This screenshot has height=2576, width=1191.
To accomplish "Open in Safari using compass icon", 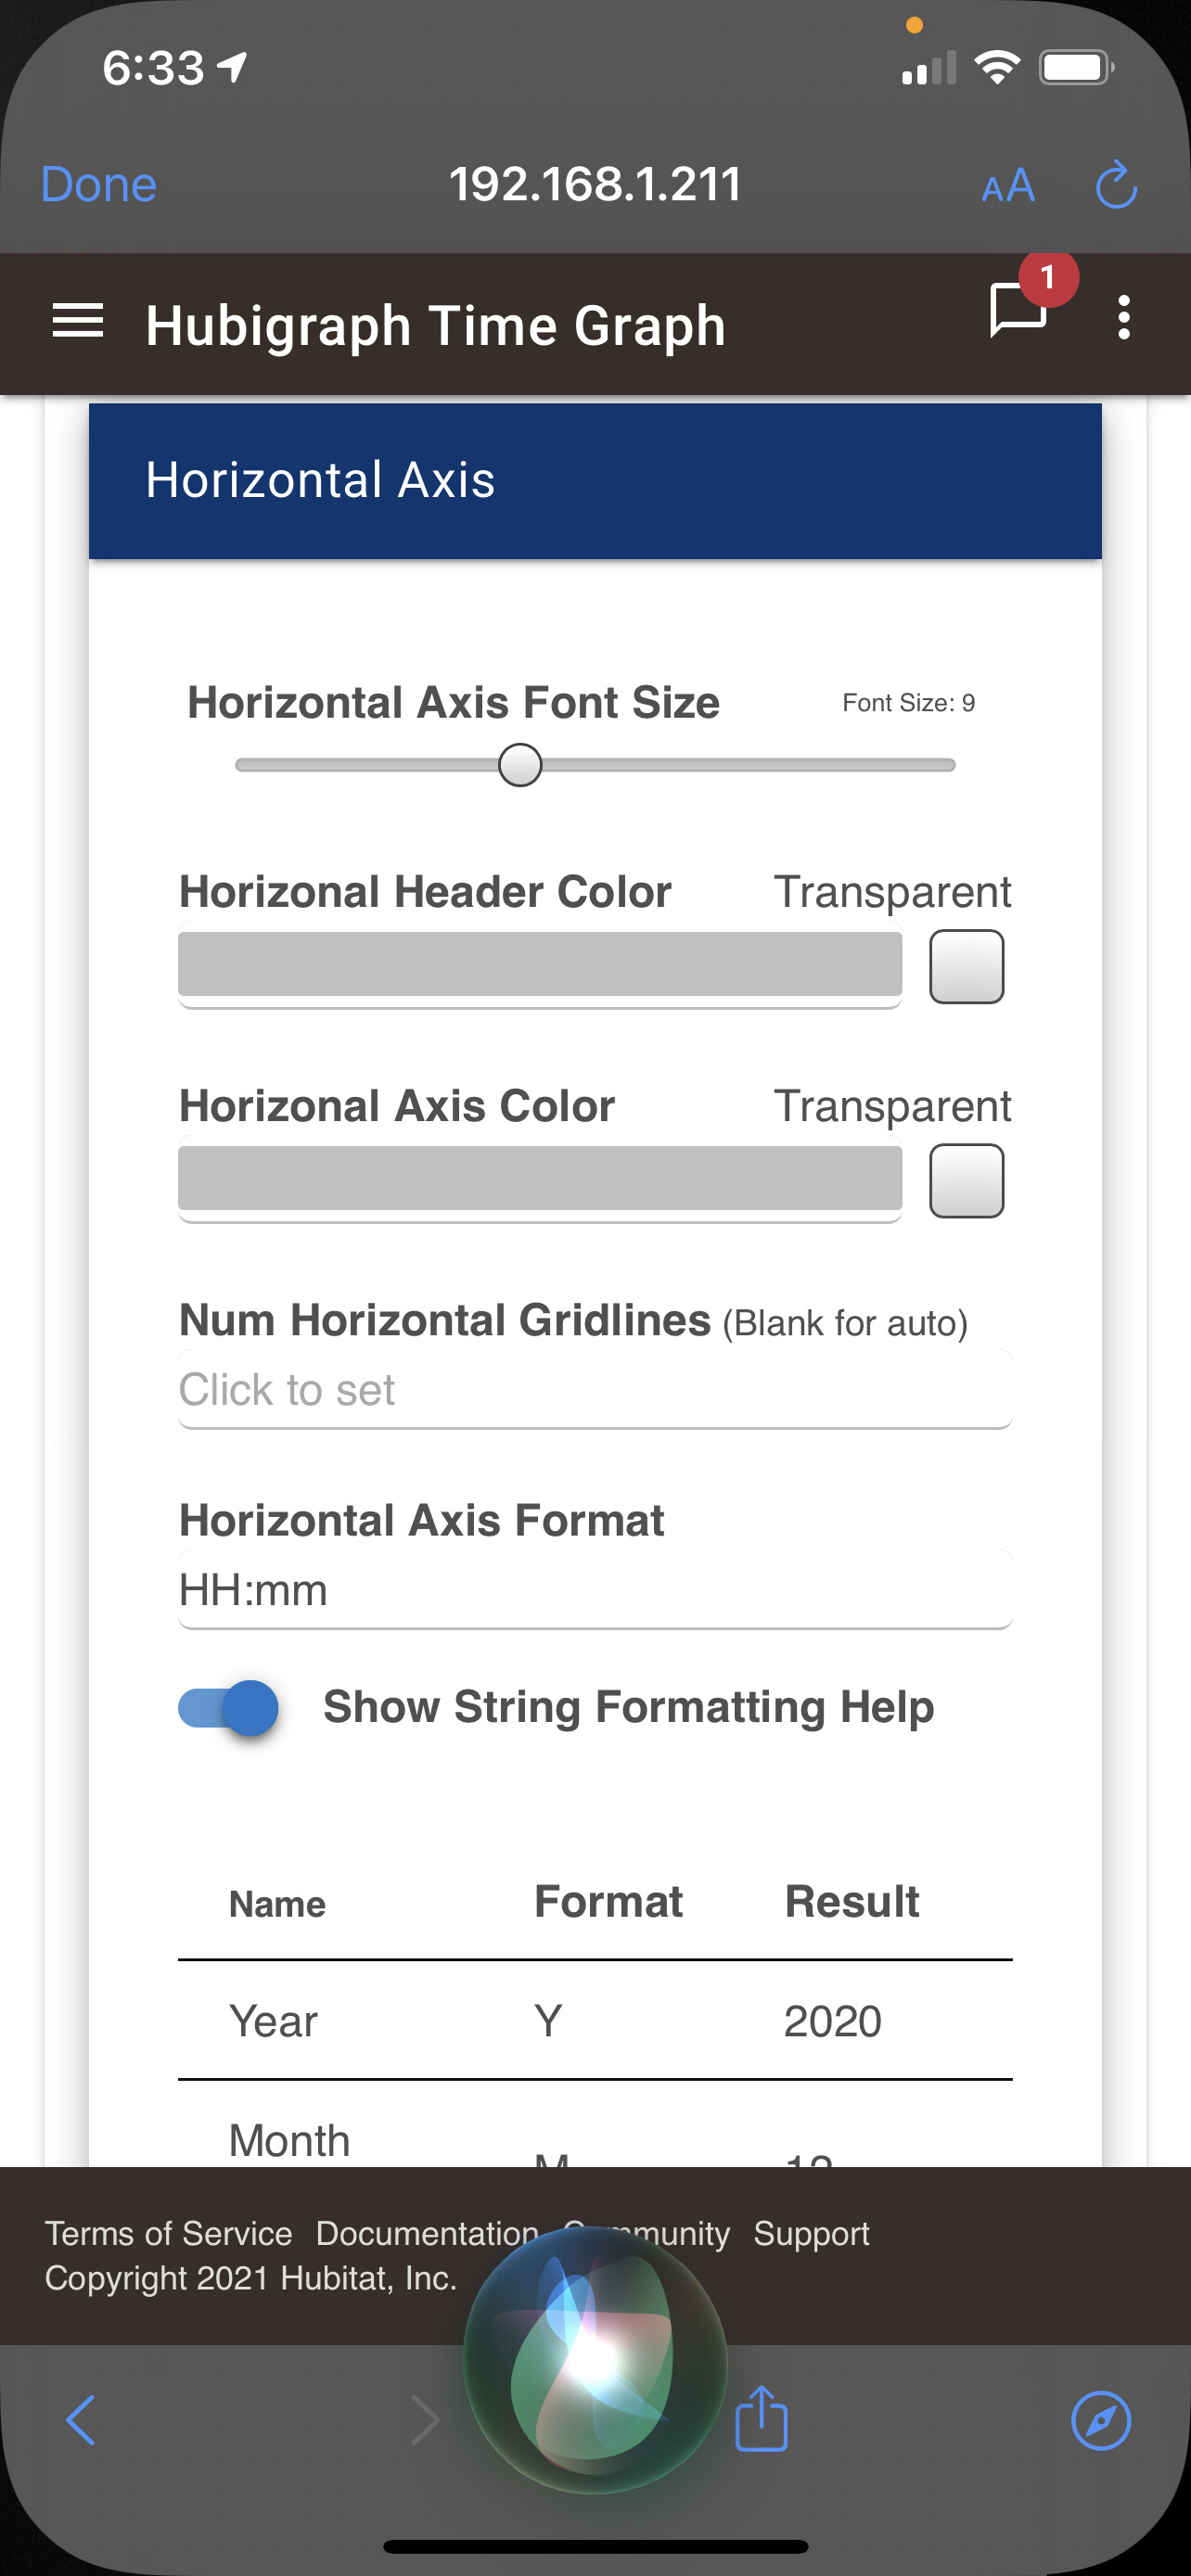I will (x=1100, y=2420).
